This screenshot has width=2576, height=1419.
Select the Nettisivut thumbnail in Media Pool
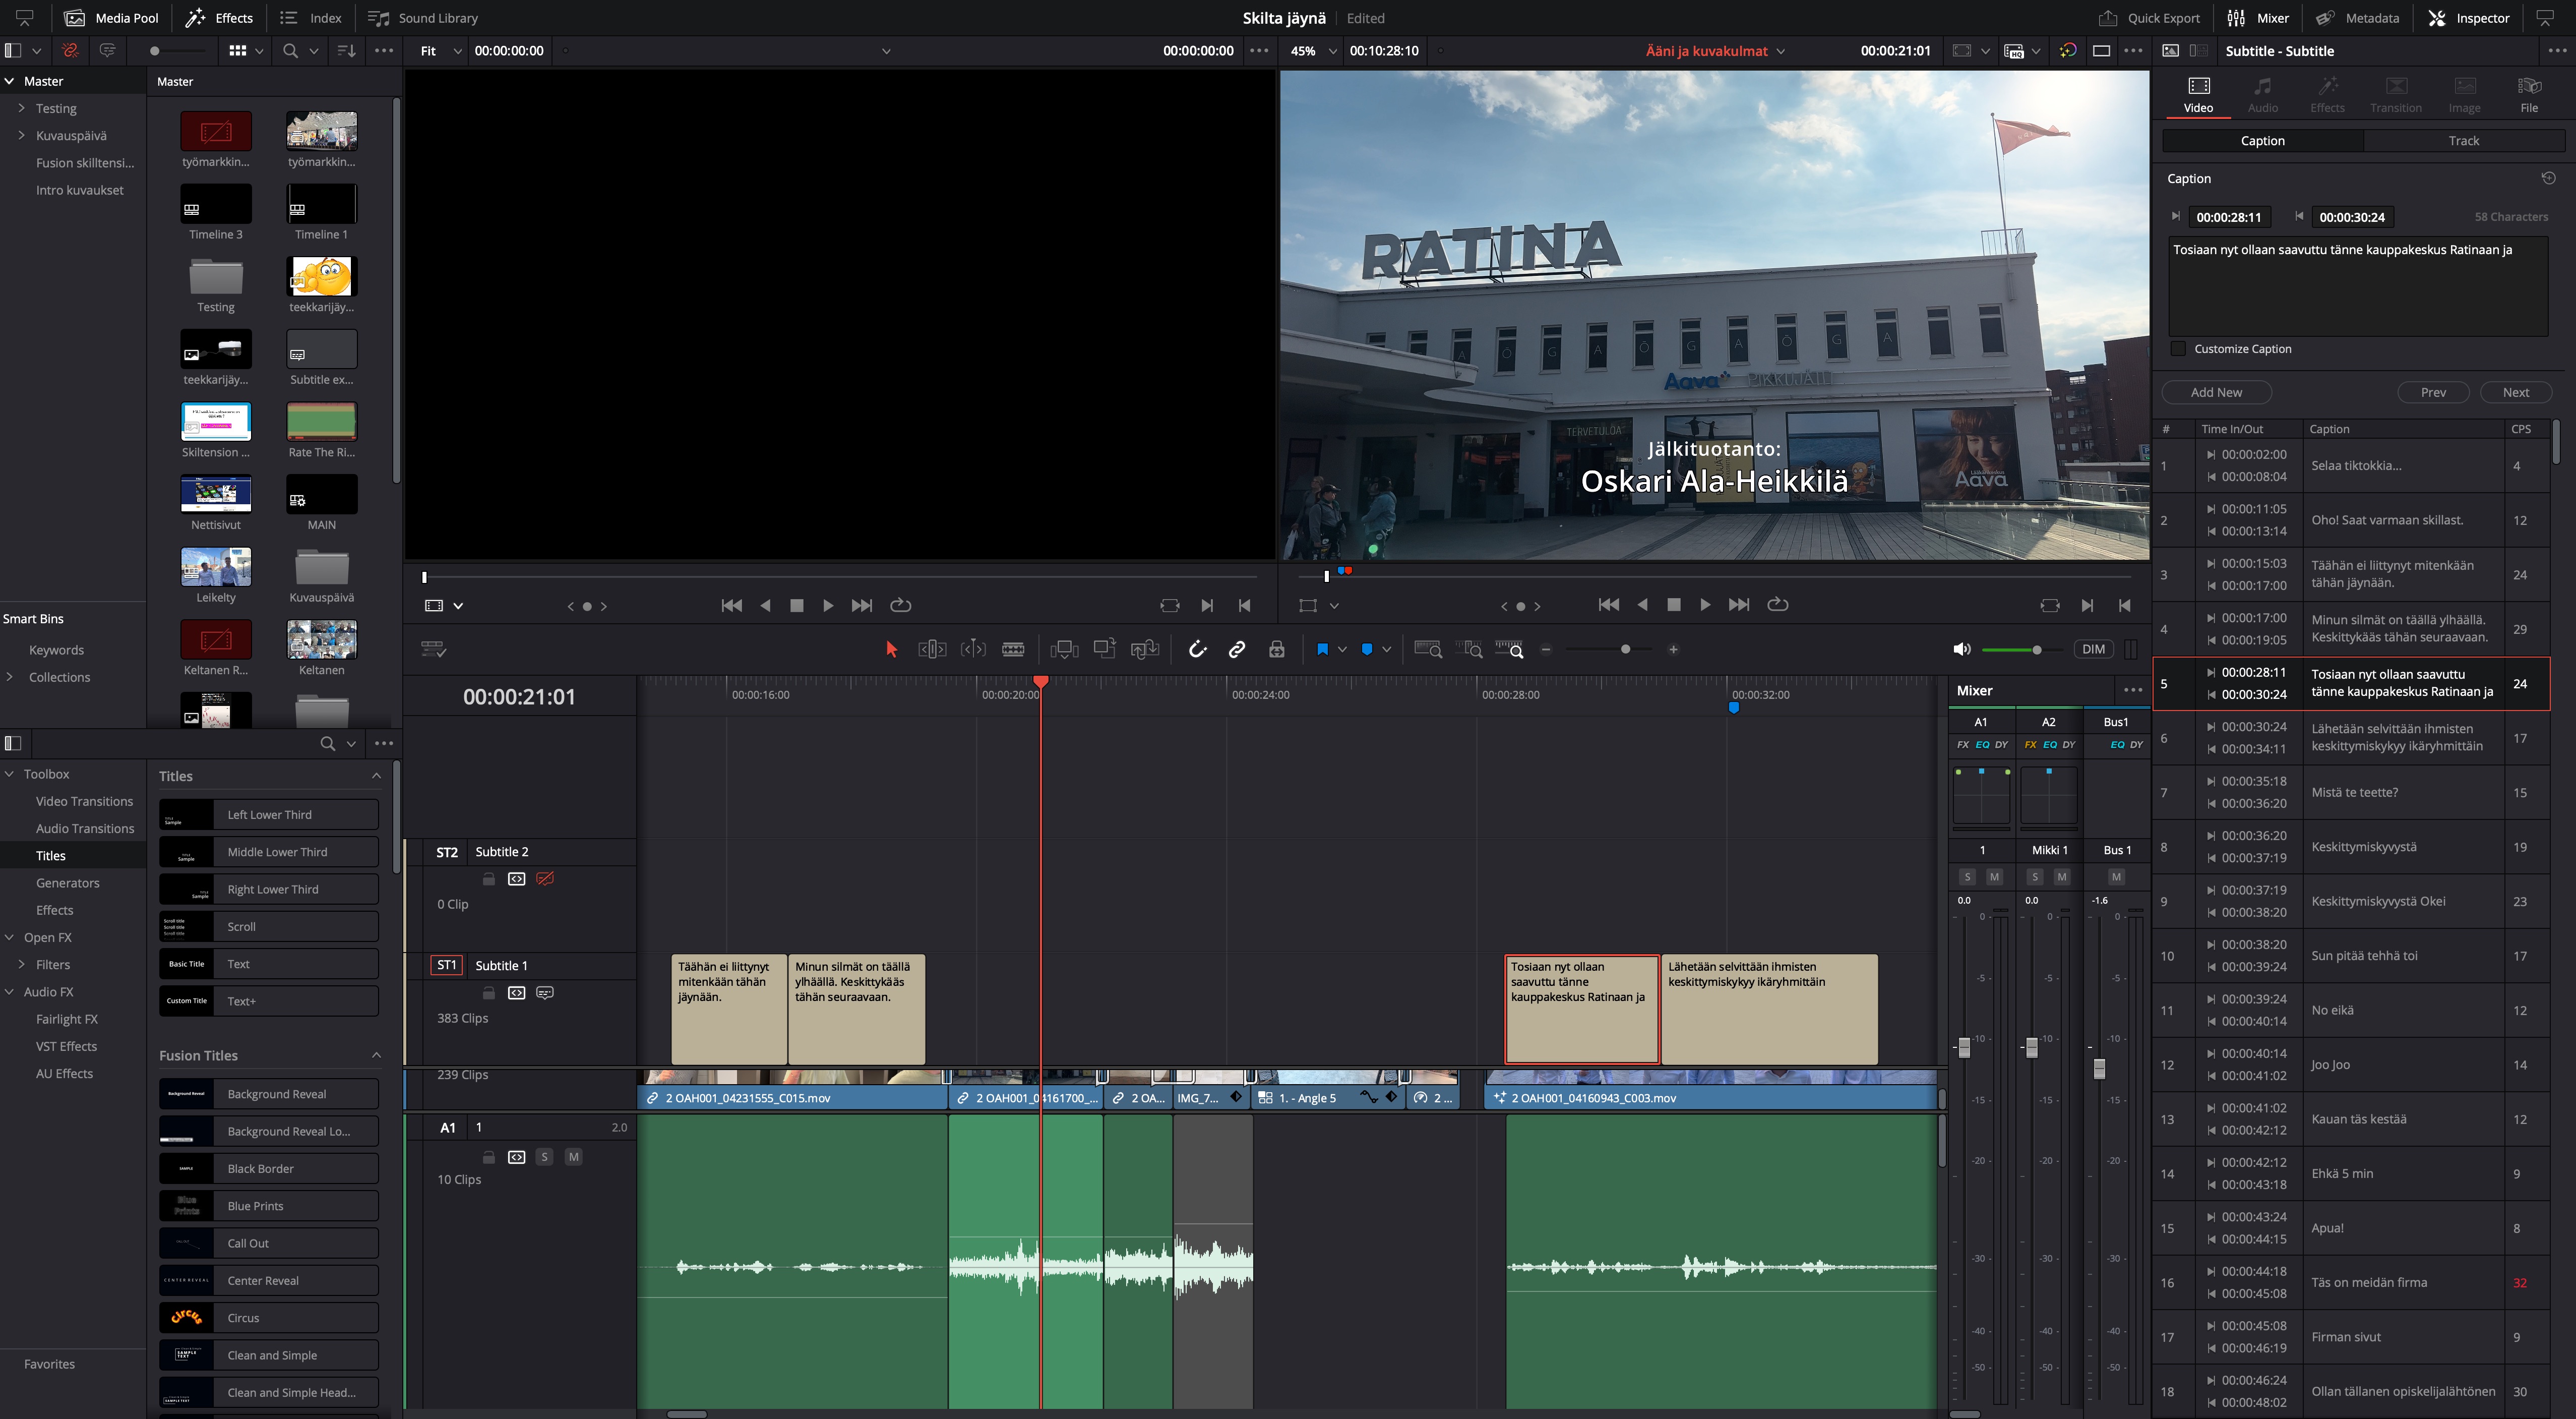tap(216, 494)
